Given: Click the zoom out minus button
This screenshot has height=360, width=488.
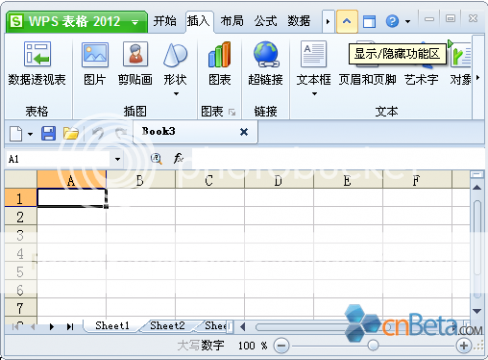Looking at the screenshot, I should click(281, 346).
